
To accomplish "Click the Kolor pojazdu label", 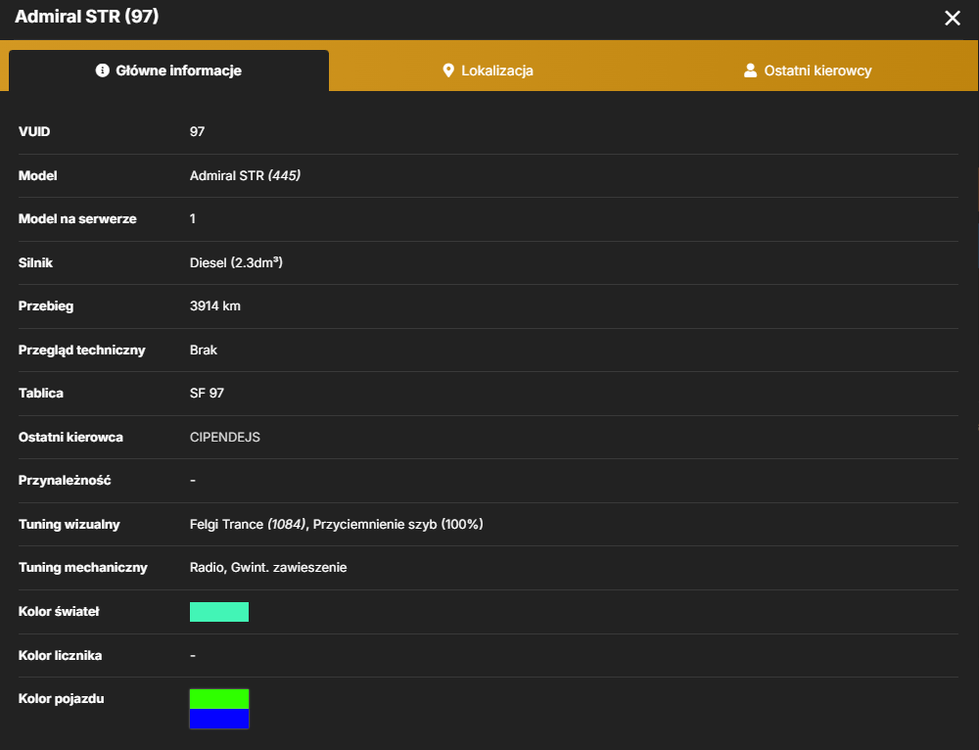I will coord(61,699).
